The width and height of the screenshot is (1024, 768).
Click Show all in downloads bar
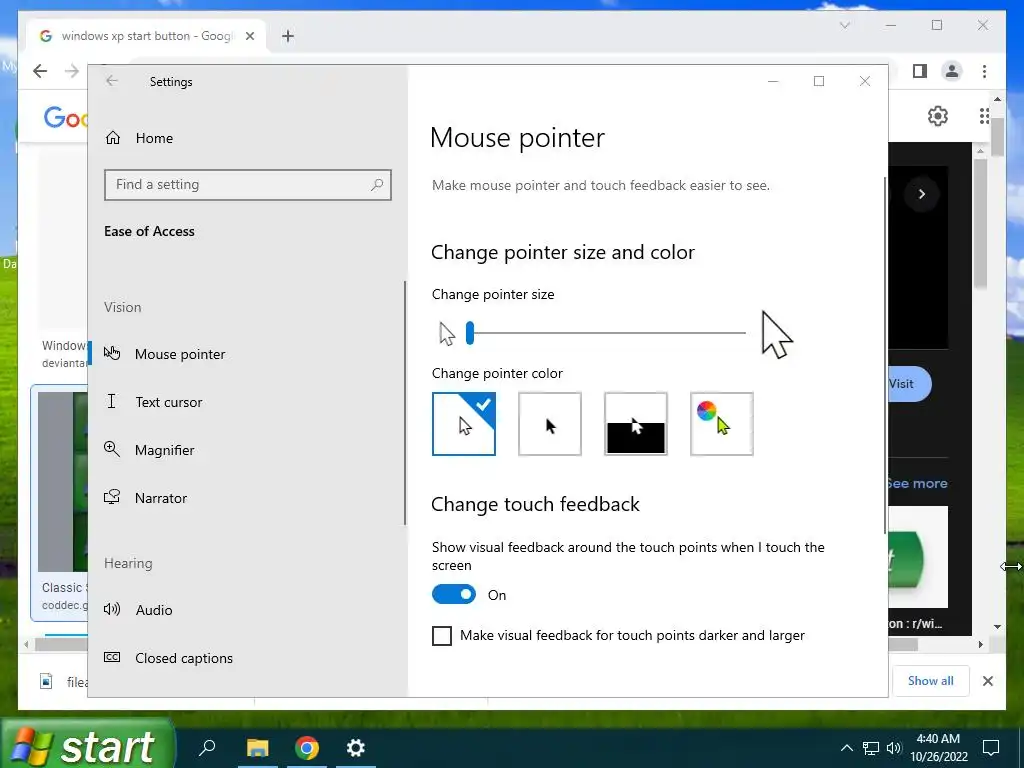pos(931,680)
